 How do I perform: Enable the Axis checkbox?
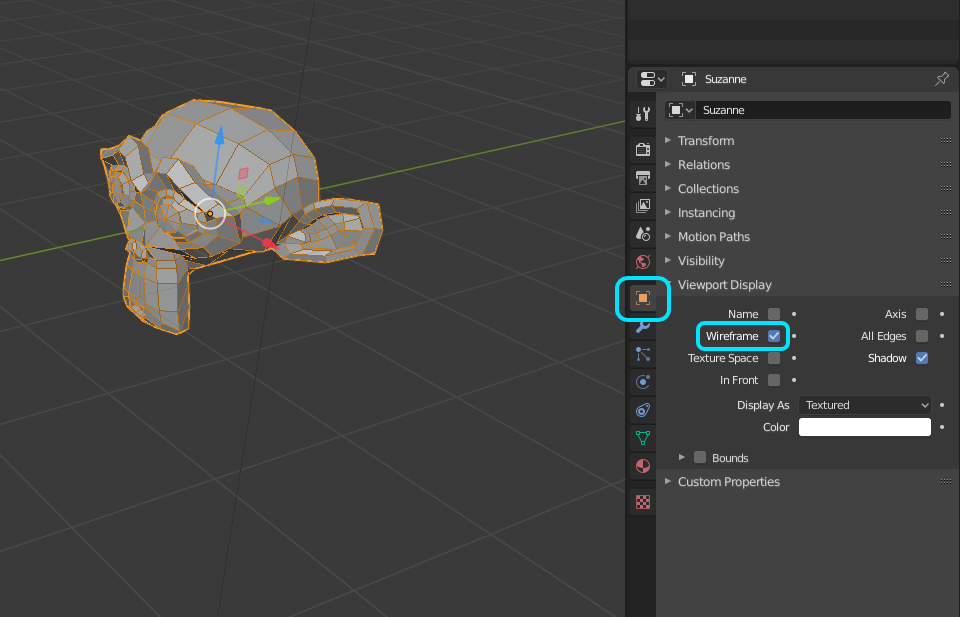tap(922, 314)
